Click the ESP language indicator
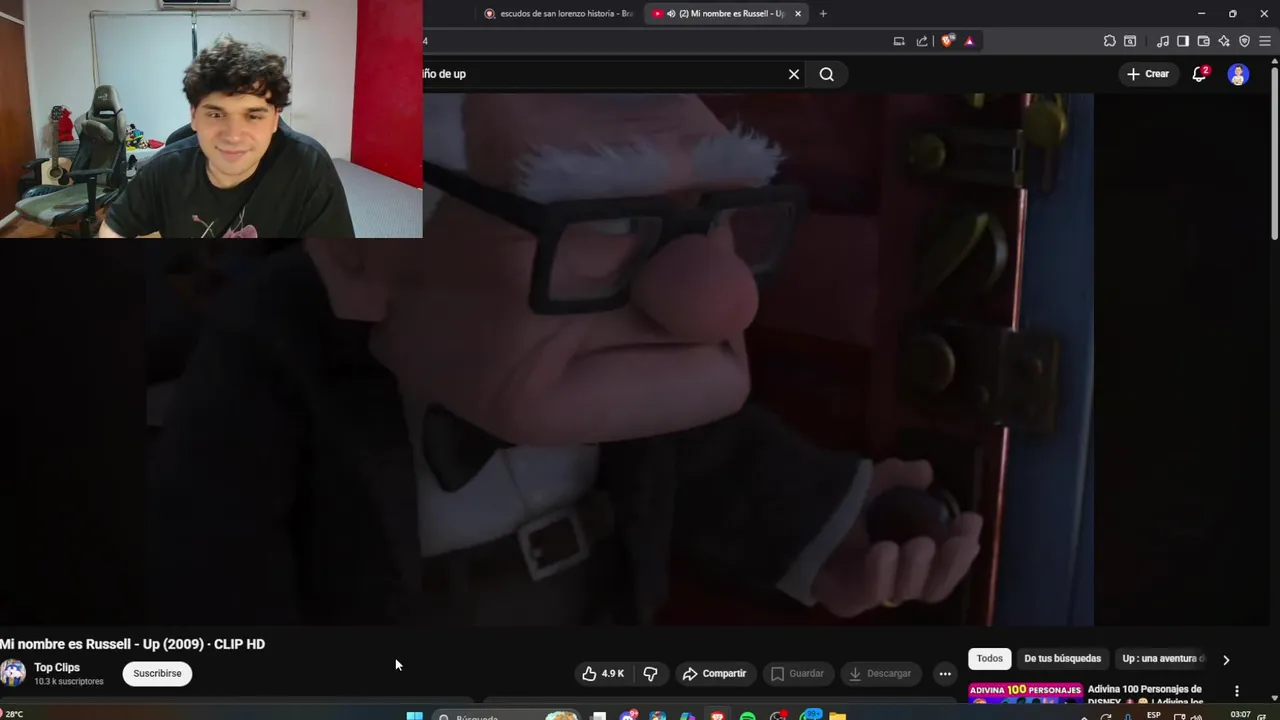Viewport: 1280px width, 720px height. click(x=1154, y=715)
